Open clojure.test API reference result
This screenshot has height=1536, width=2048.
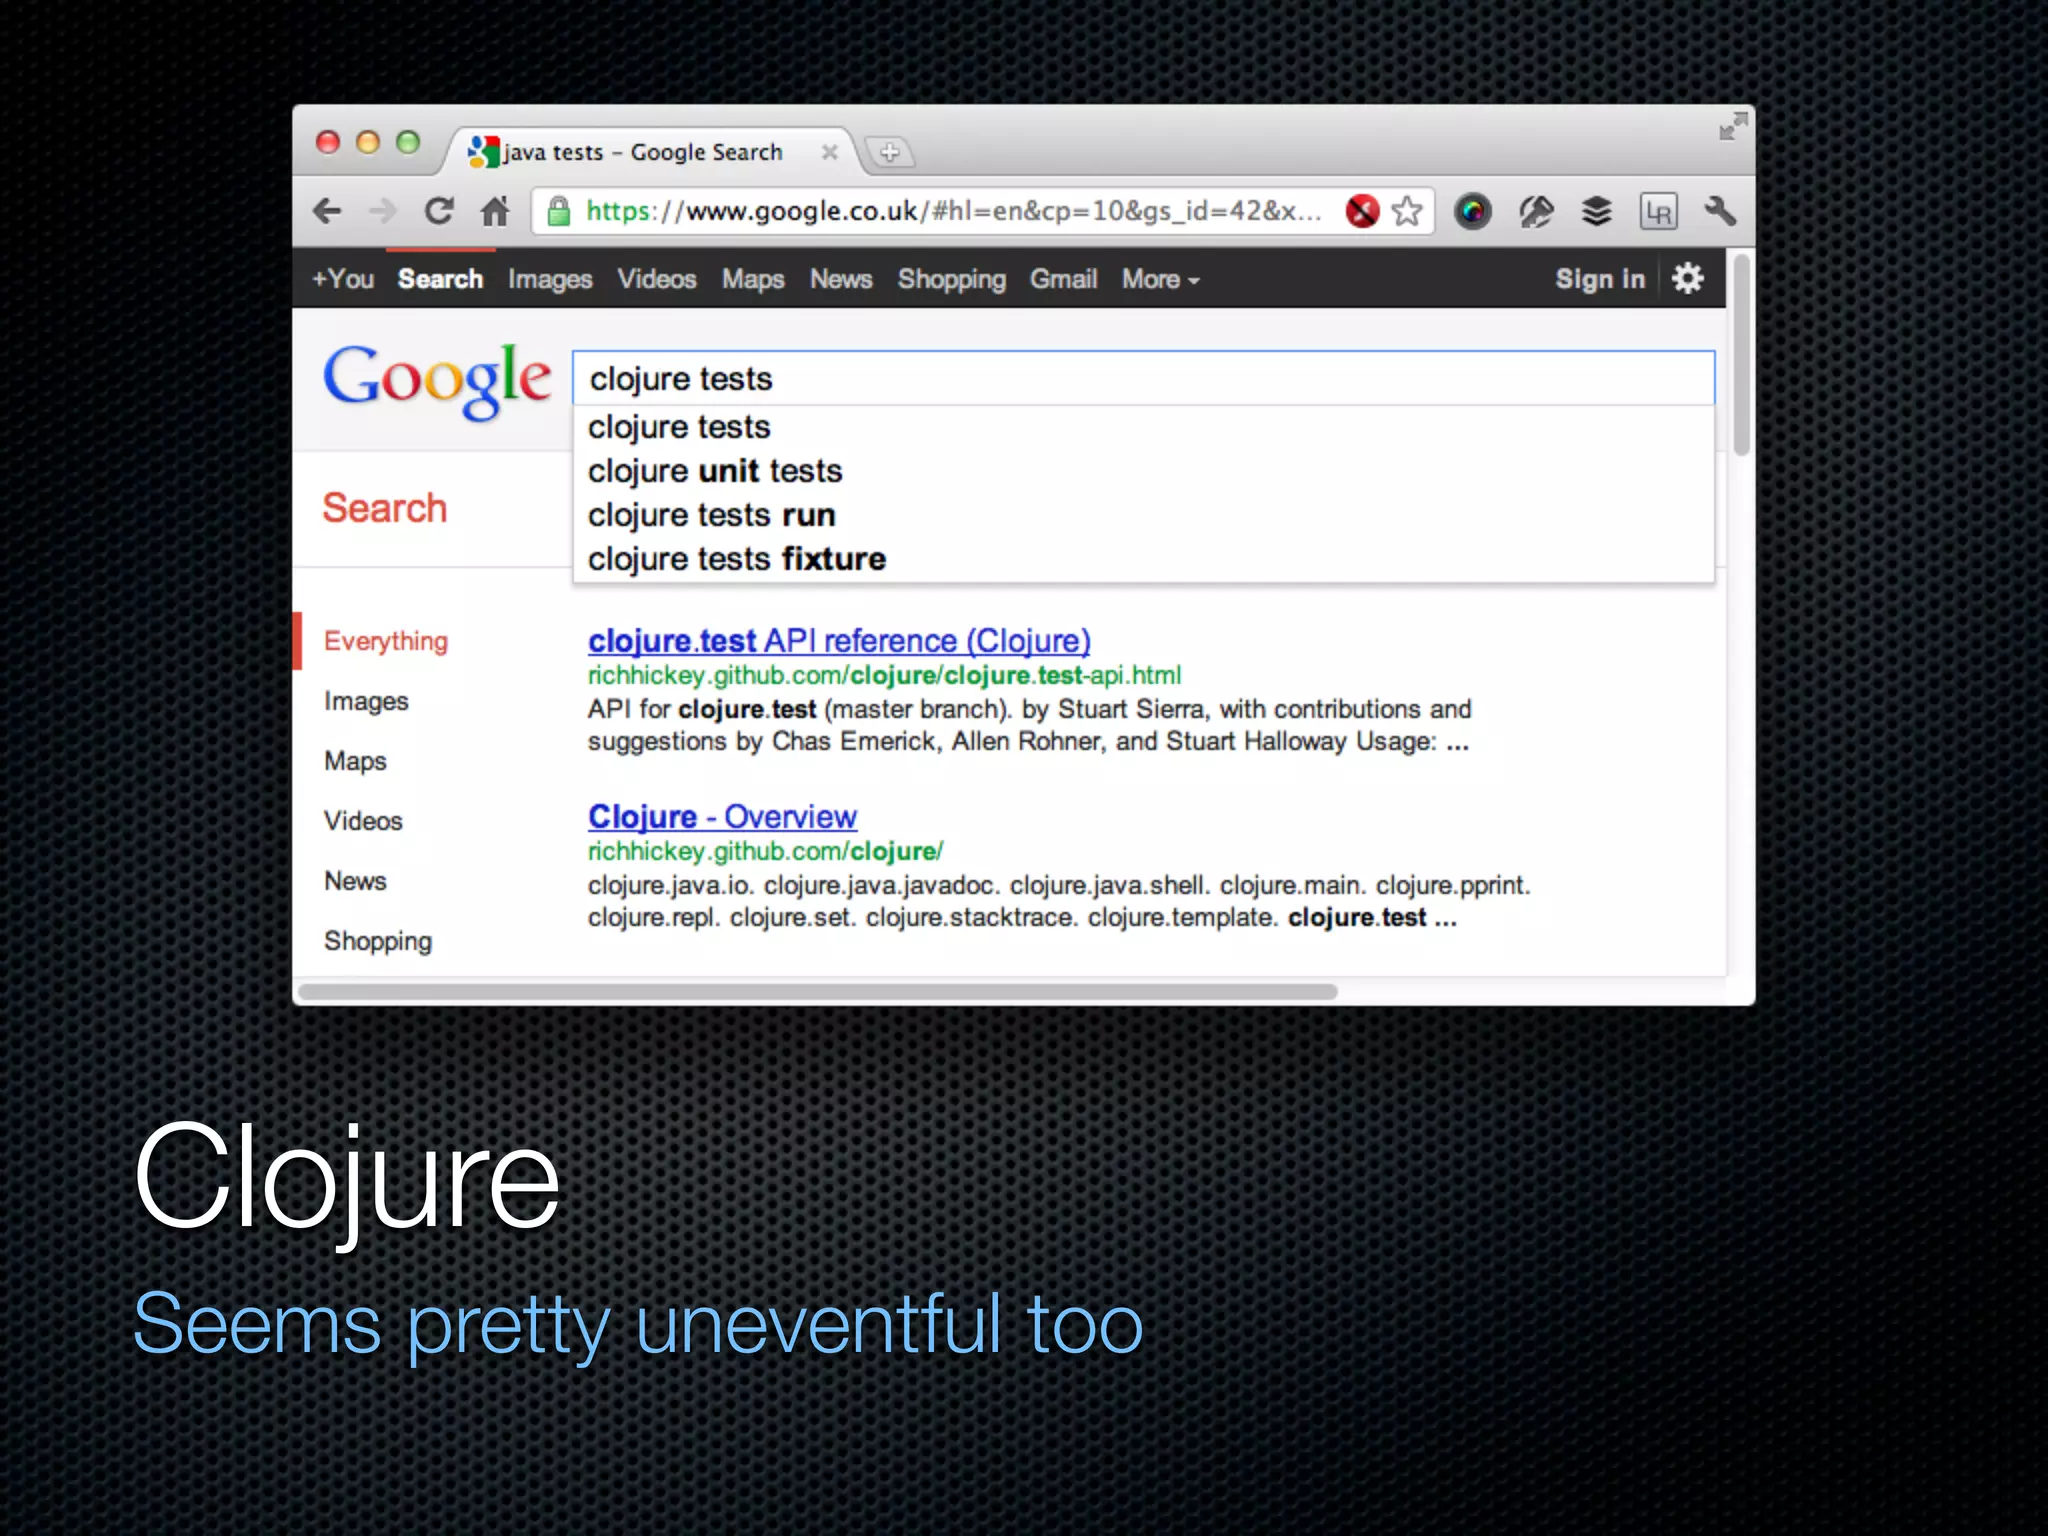pyautogui.click(x=839, y=640)
